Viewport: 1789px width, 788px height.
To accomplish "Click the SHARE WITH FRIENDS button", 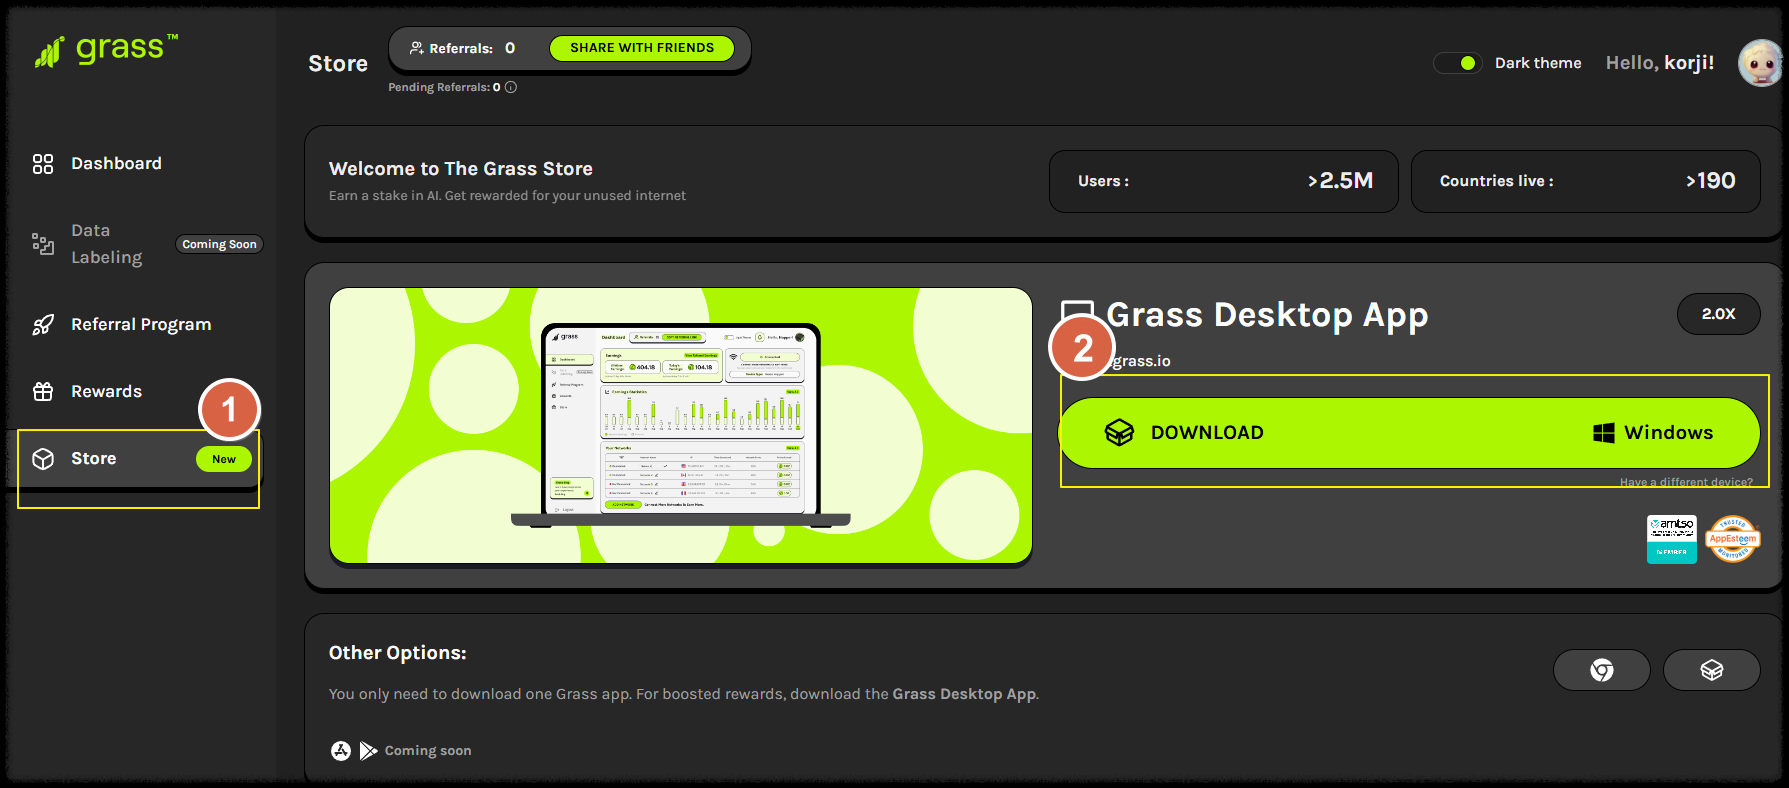I will [x=642, y=48].
